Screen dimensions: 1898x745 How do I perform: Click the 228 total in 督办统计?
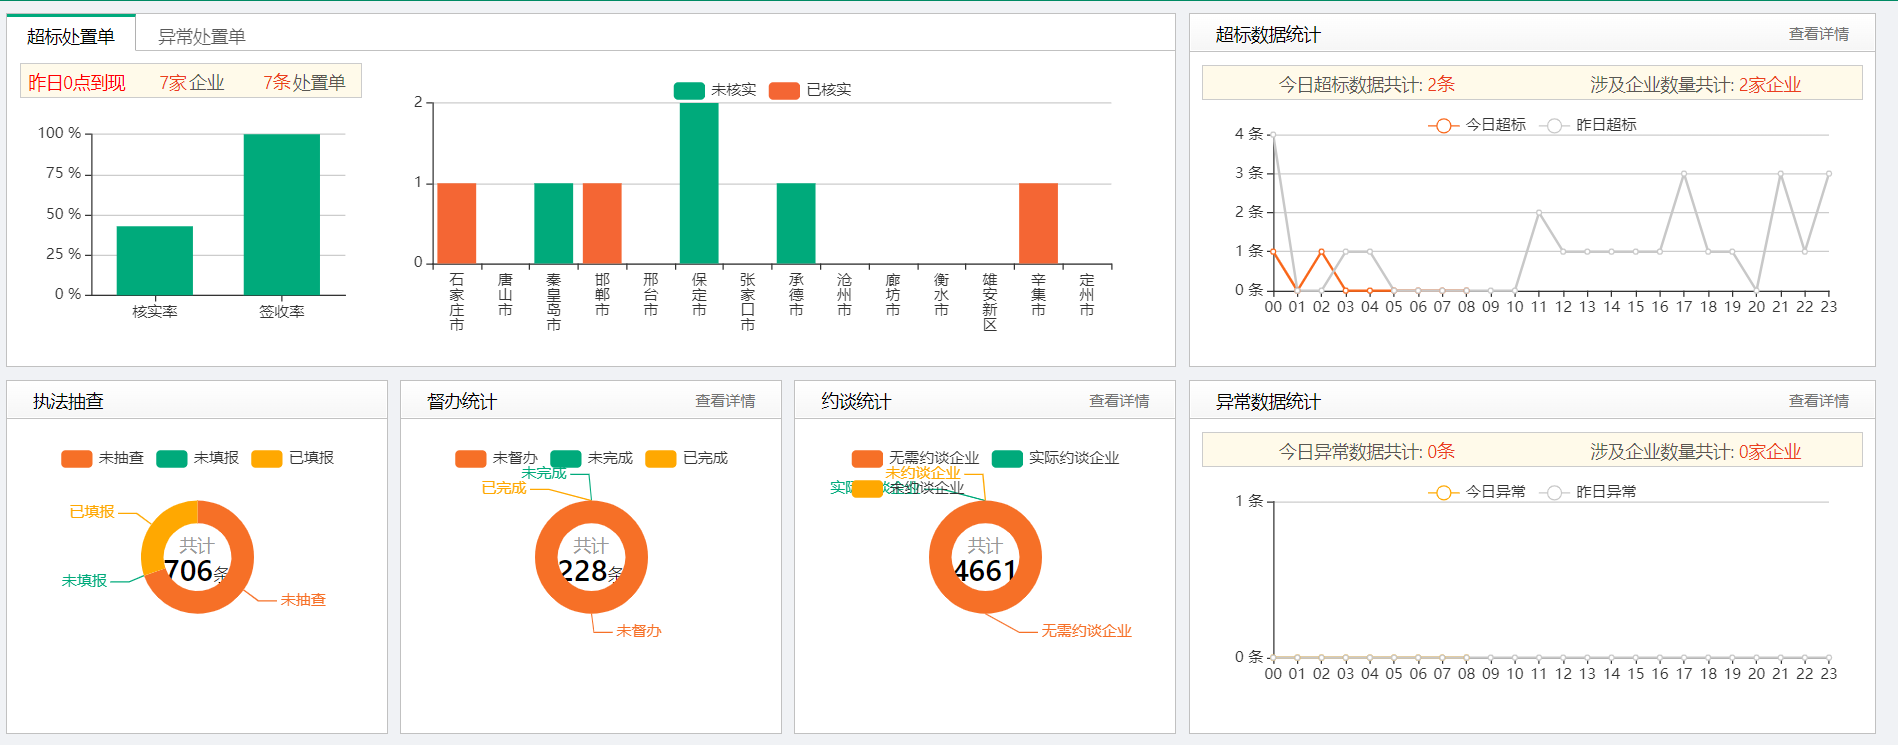click(x=583, y=571)
